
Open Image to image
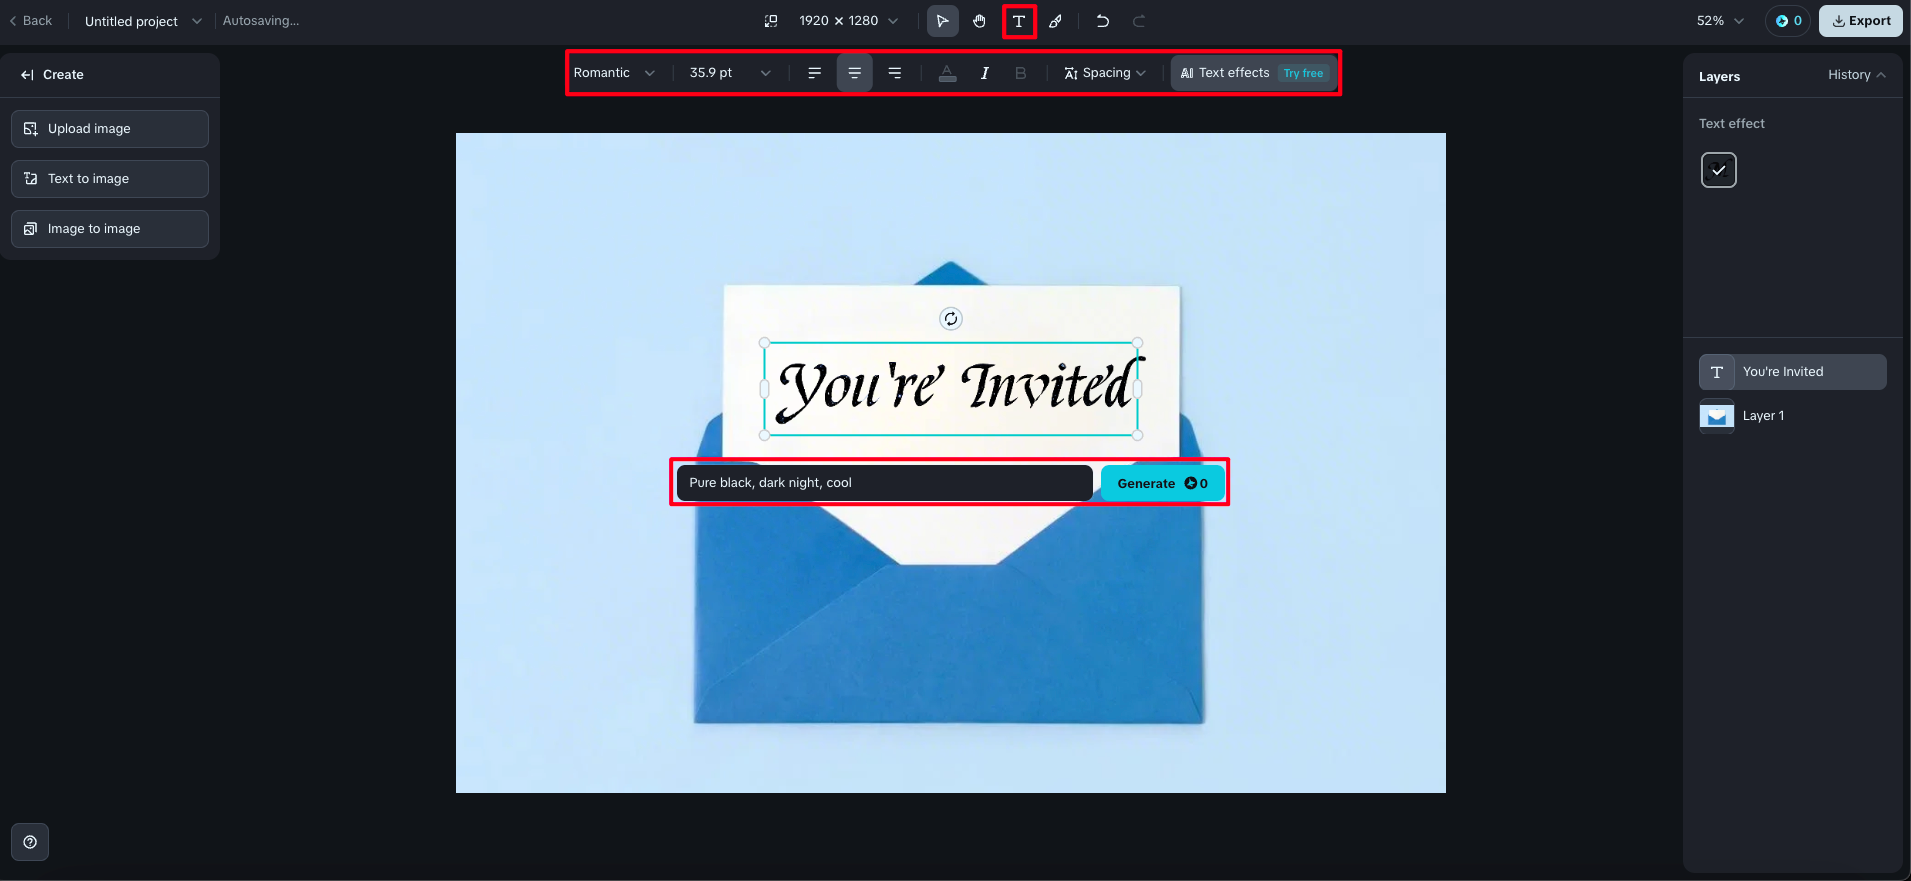(x=110, y=229)
